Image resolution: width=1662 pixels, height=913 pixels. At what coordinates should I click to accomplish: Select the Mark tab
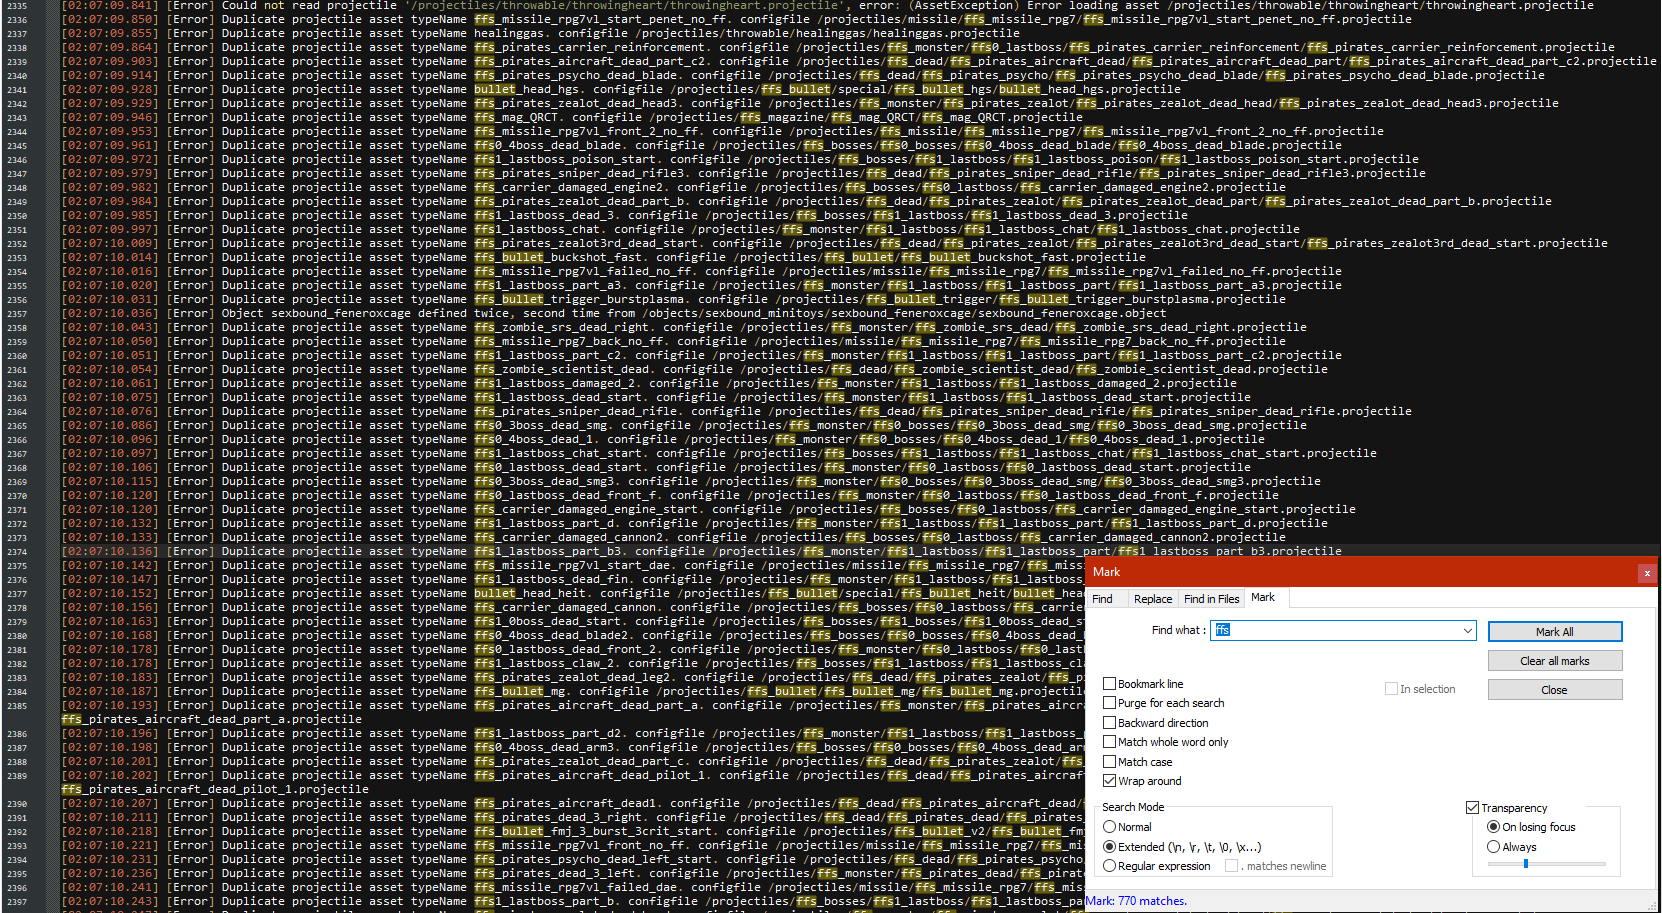(x=1263, y=597)
